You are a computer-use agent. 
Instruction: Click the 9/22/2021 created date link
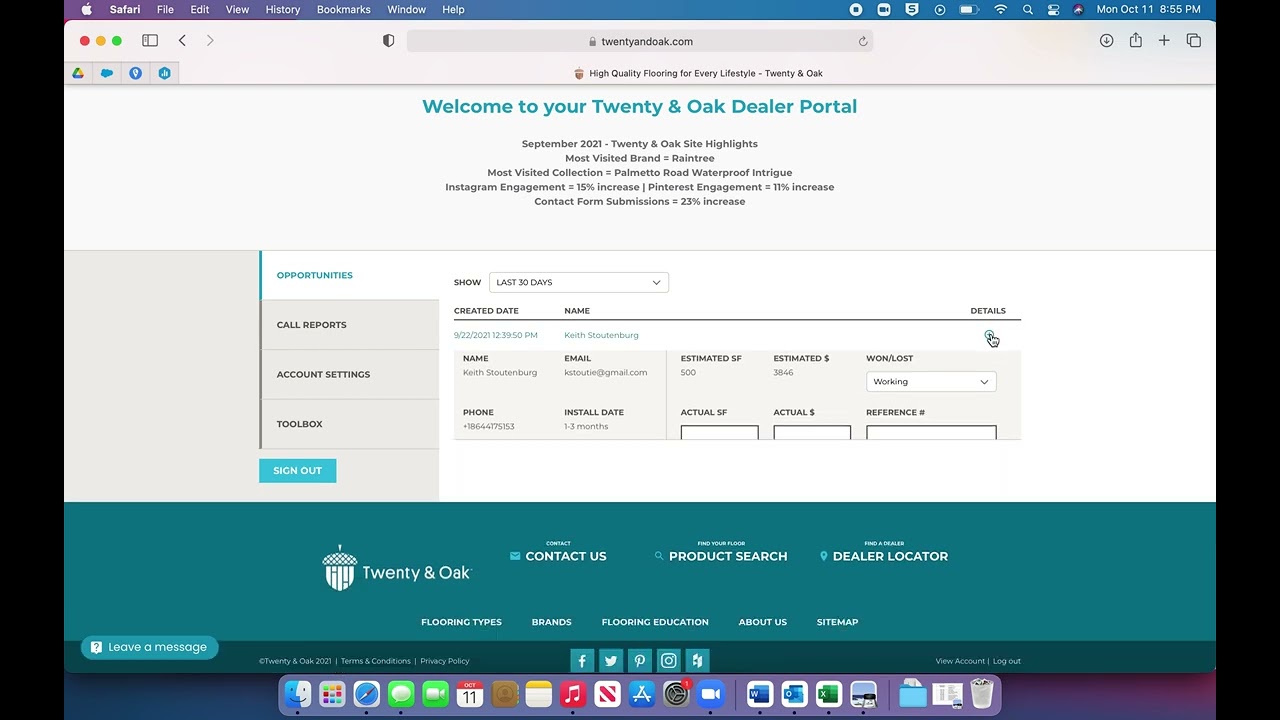pos(495,335)
